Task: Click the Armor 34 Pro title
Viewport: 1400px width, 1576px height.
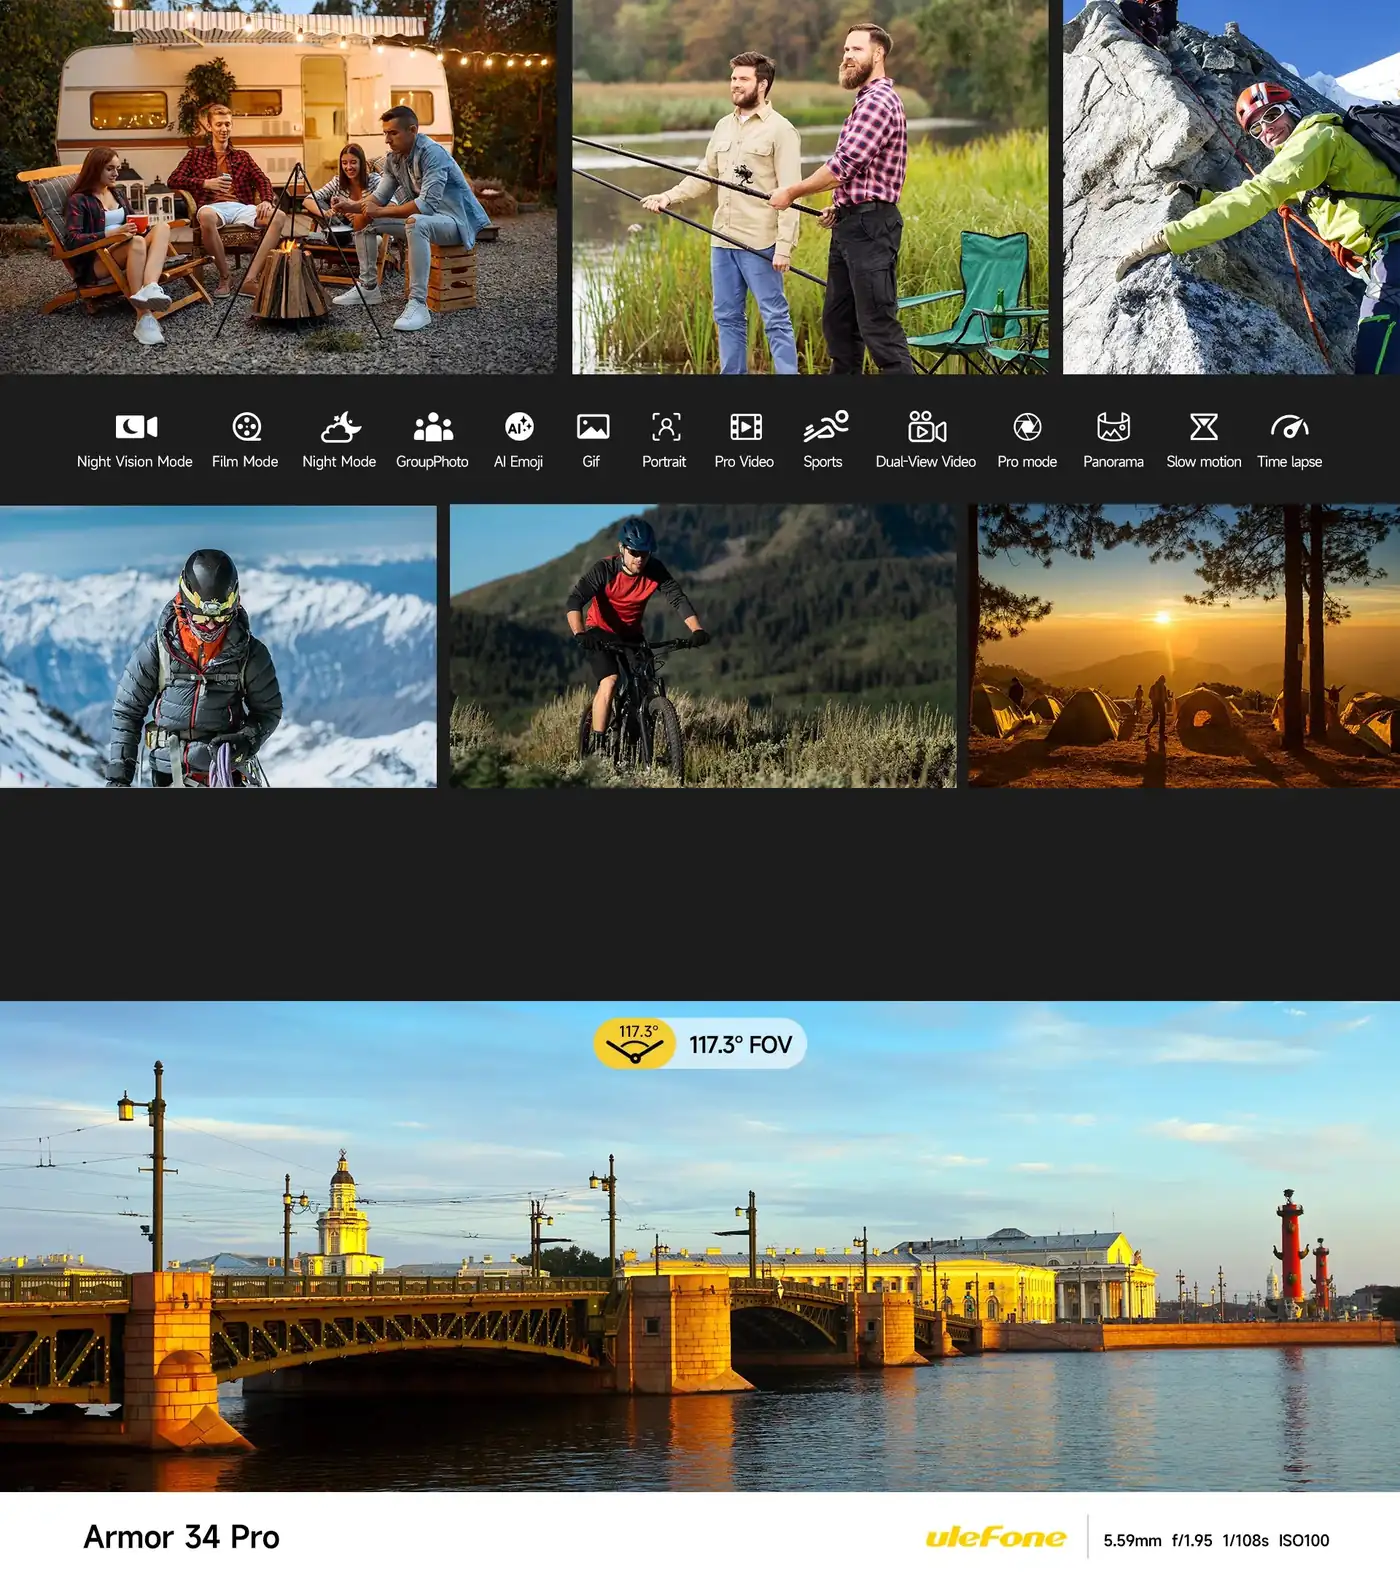Action: [182, 1537]
